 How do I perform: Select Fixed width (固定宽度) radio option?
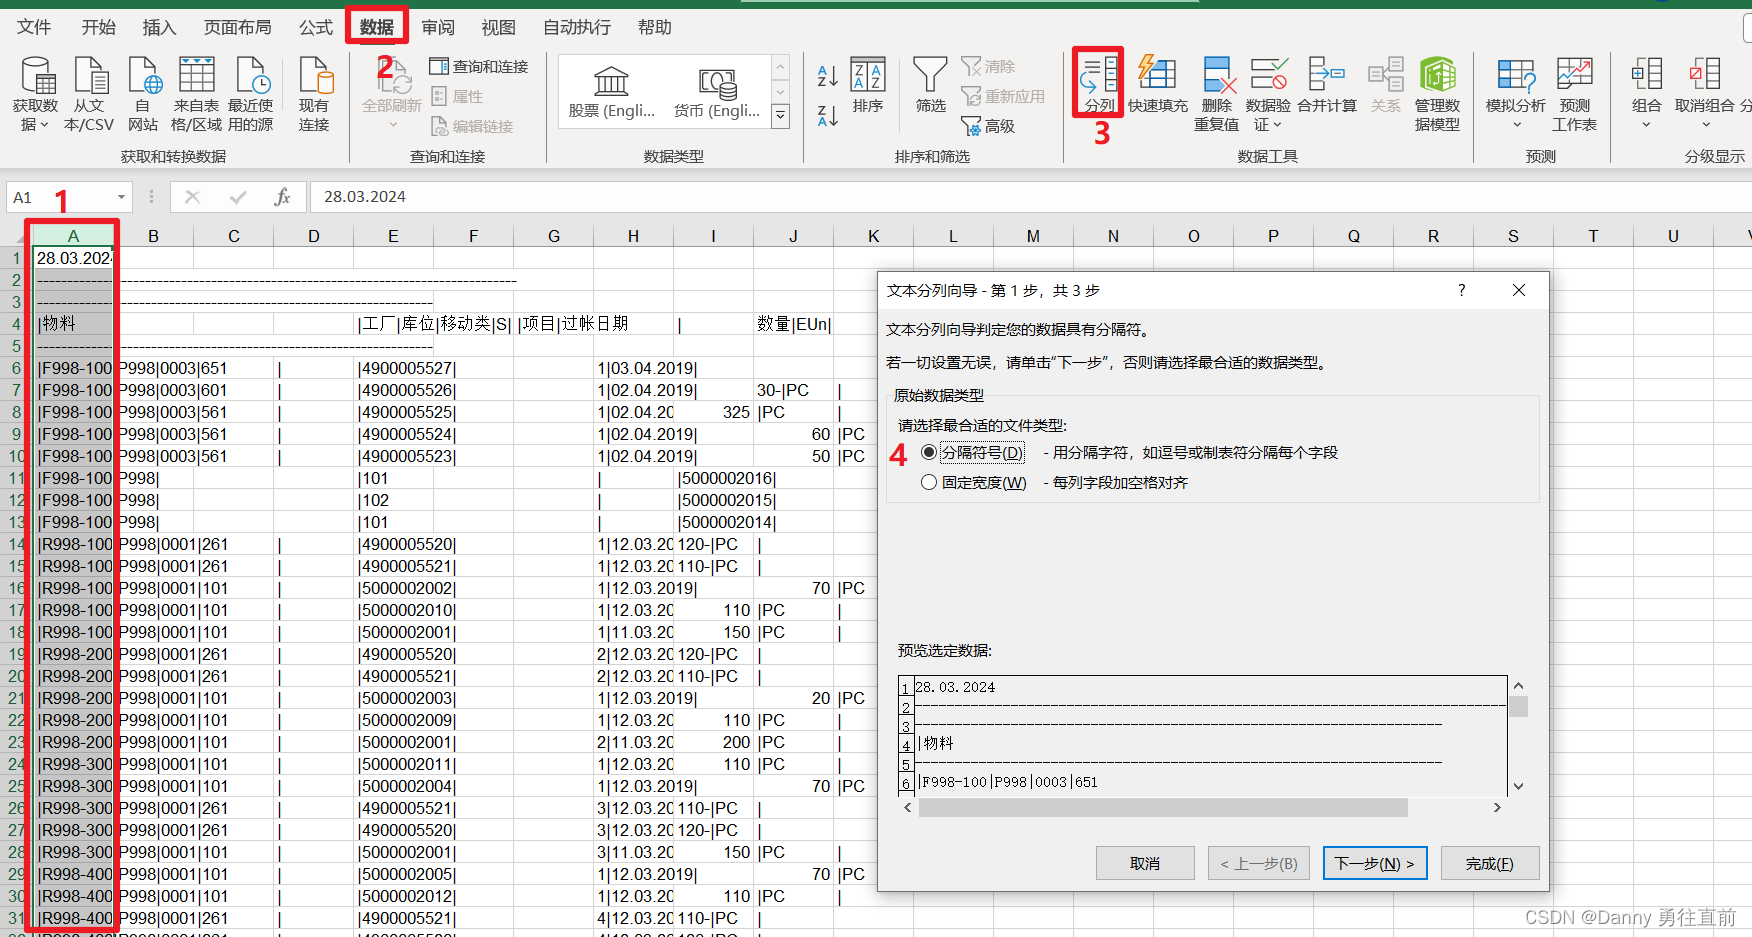[x=929, y=482]
